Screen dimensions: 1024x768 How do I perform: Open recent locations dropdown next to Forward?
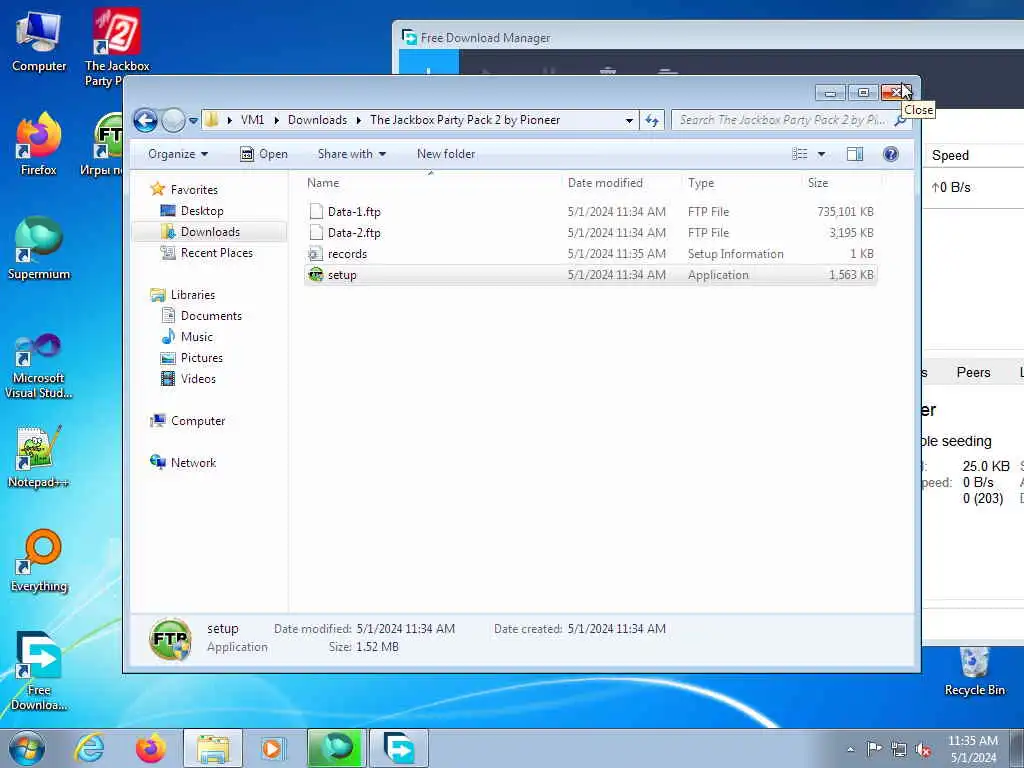(x=193, y=121)
